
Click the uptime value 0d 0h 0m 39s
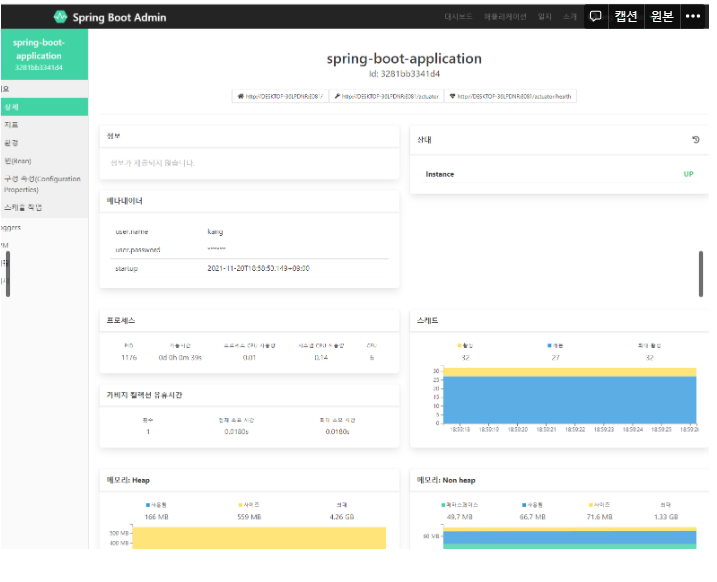(180, 358)
